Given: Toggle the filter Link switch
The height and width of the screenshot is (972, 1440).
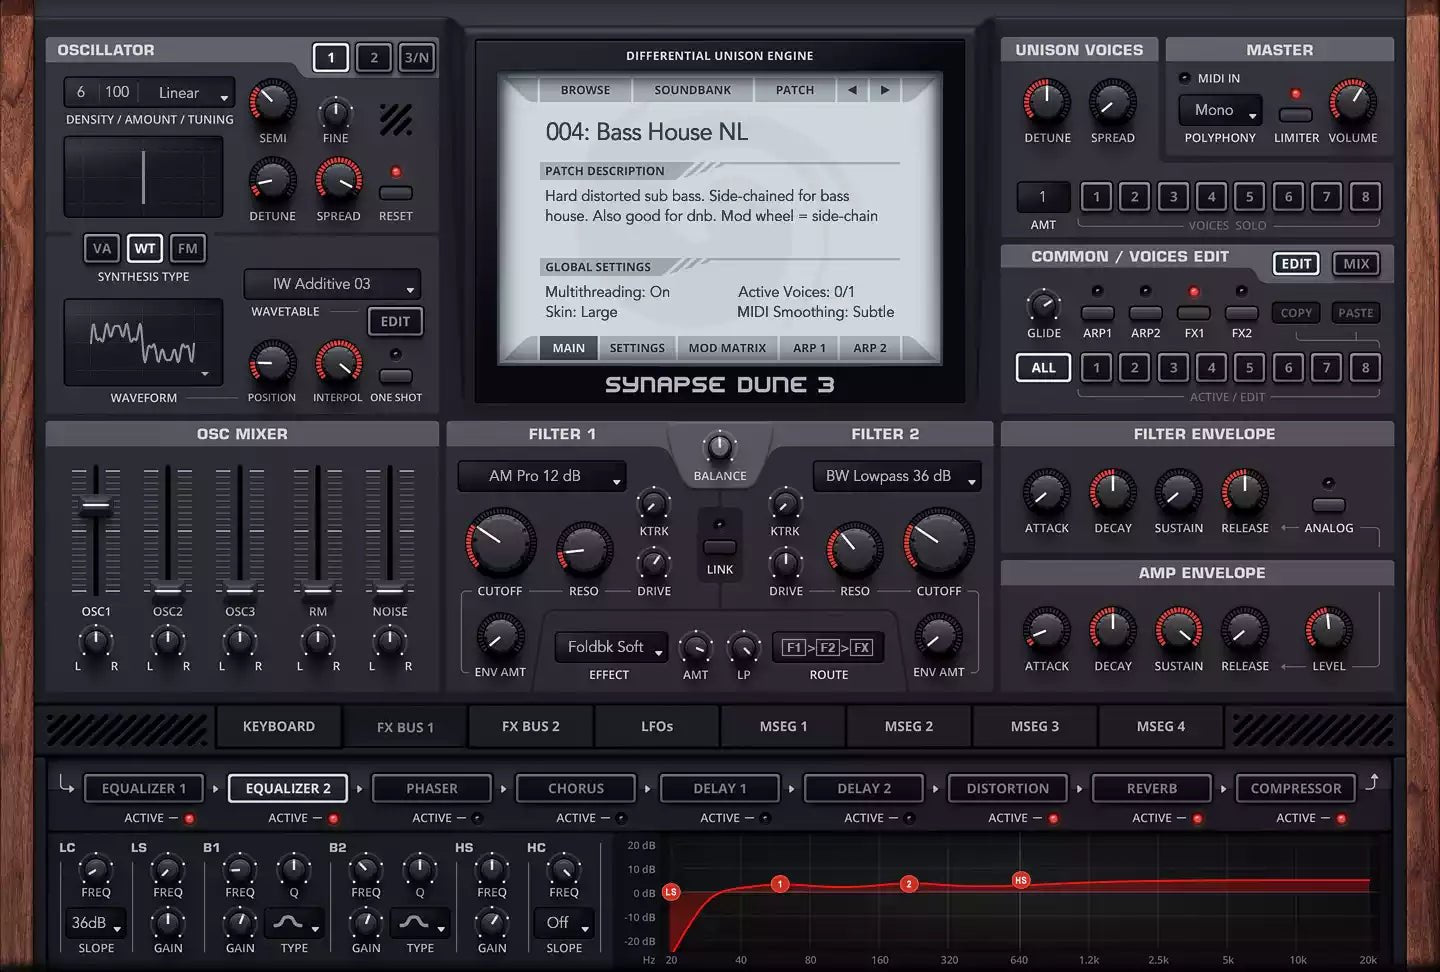Looking at the screenshot, I should 719,546.
